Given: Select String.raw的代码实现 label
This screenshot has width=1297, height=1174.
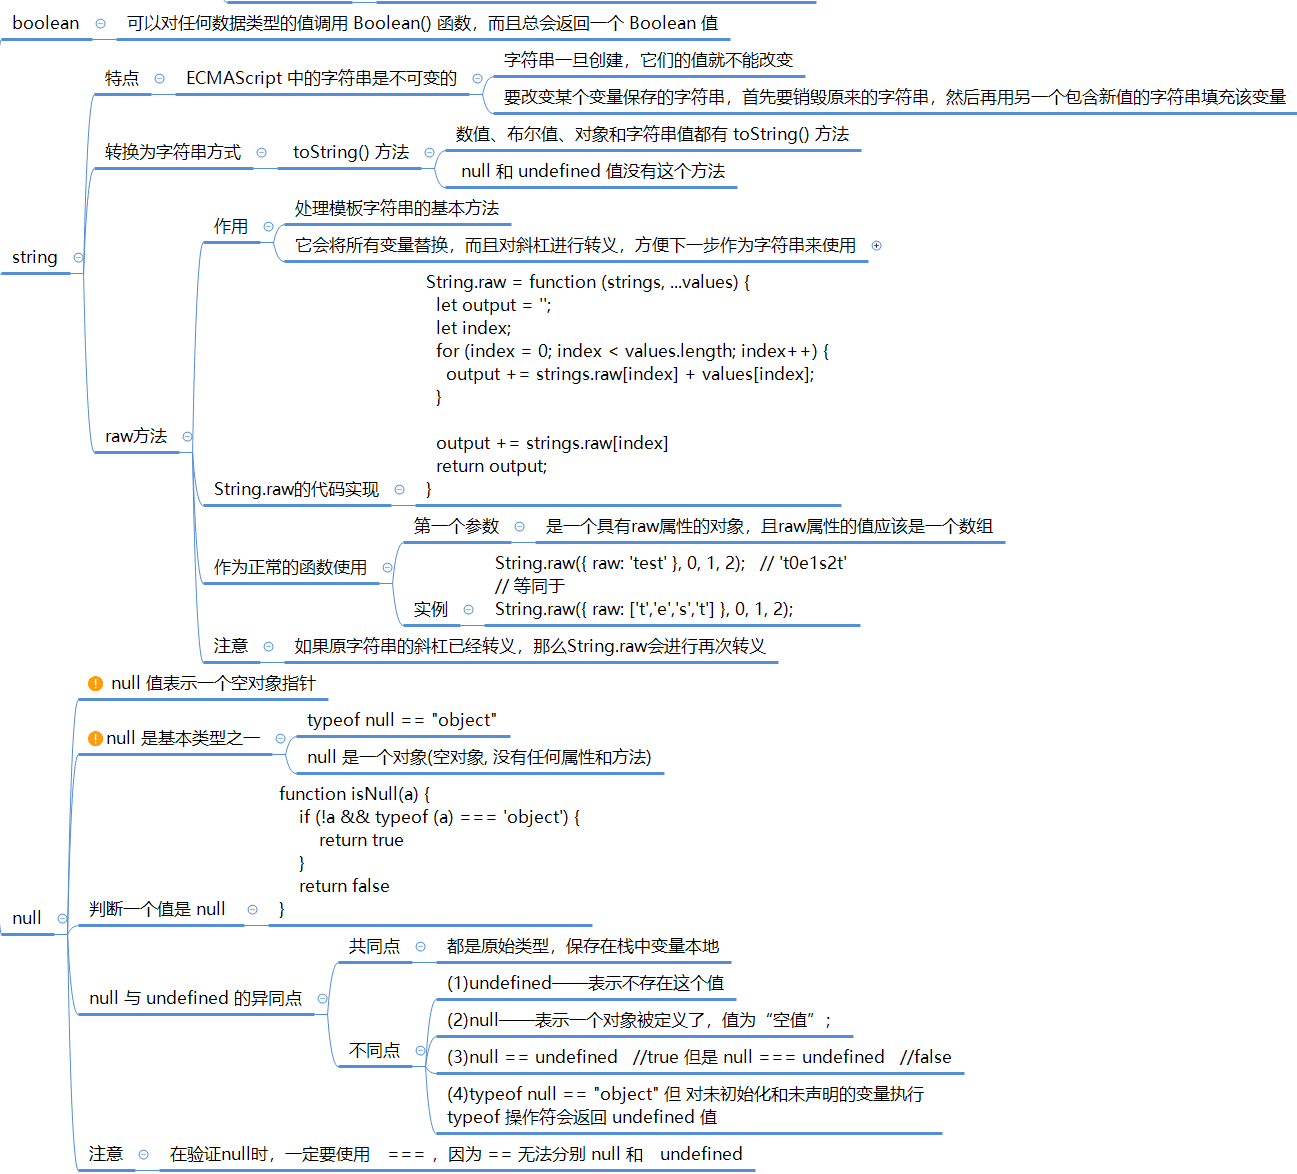Looking at the screenshot, I should [296, 490].
